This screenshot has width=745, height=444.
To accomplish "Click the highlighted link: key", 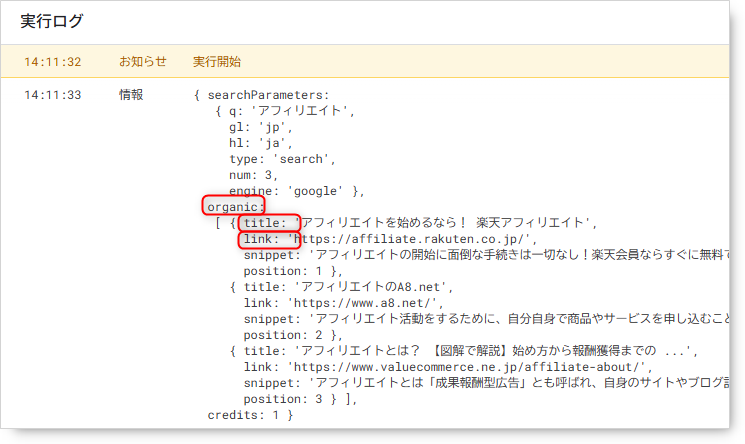I will (266, 240).
